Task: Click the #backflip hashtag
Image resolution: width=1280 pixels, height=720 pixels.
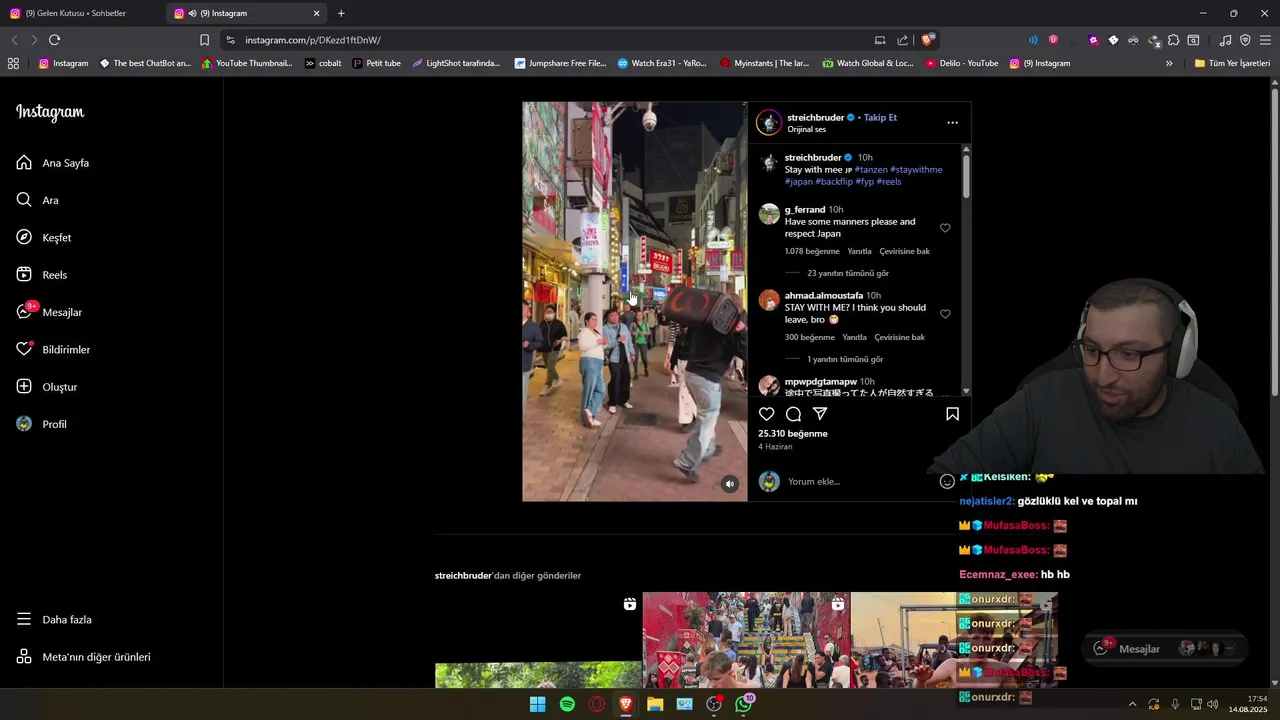Action: coord(834,182)
